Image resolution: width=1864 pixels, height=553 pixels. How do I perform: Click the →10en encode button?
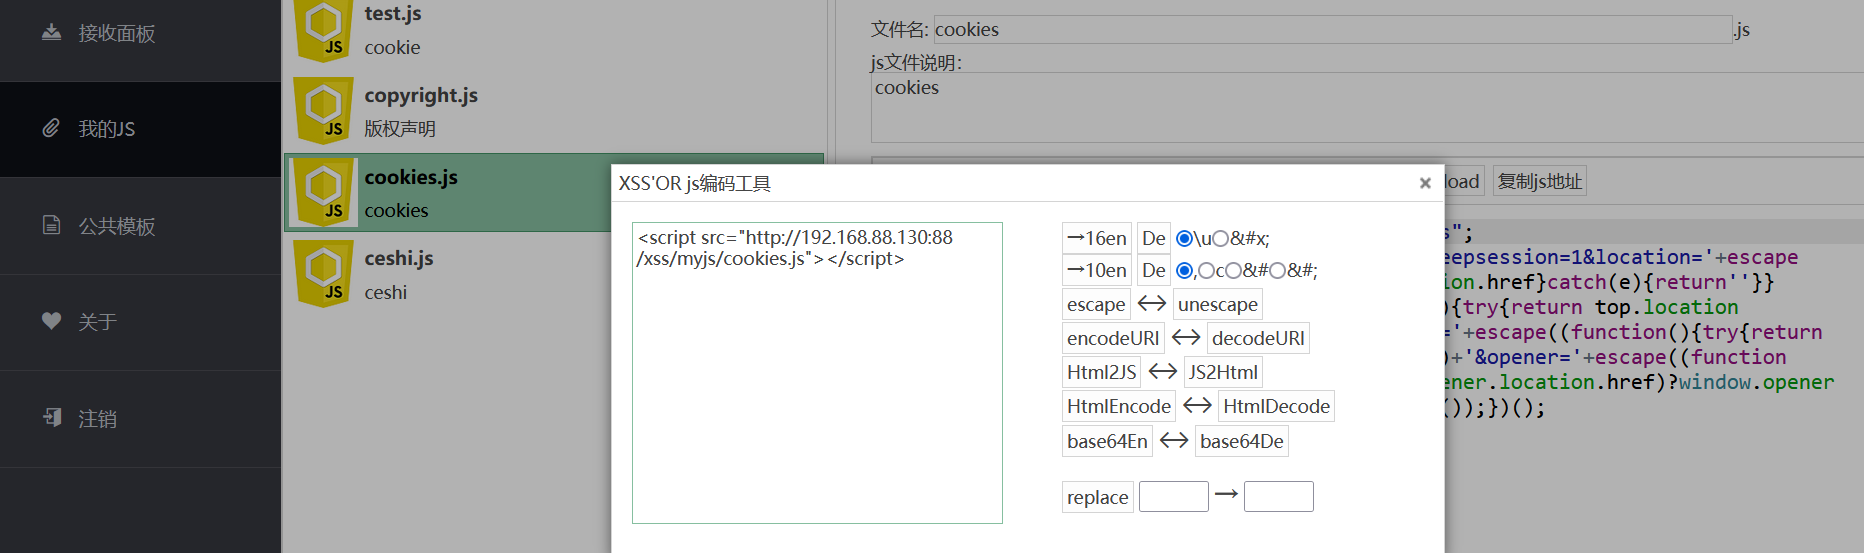(1097, 270)
